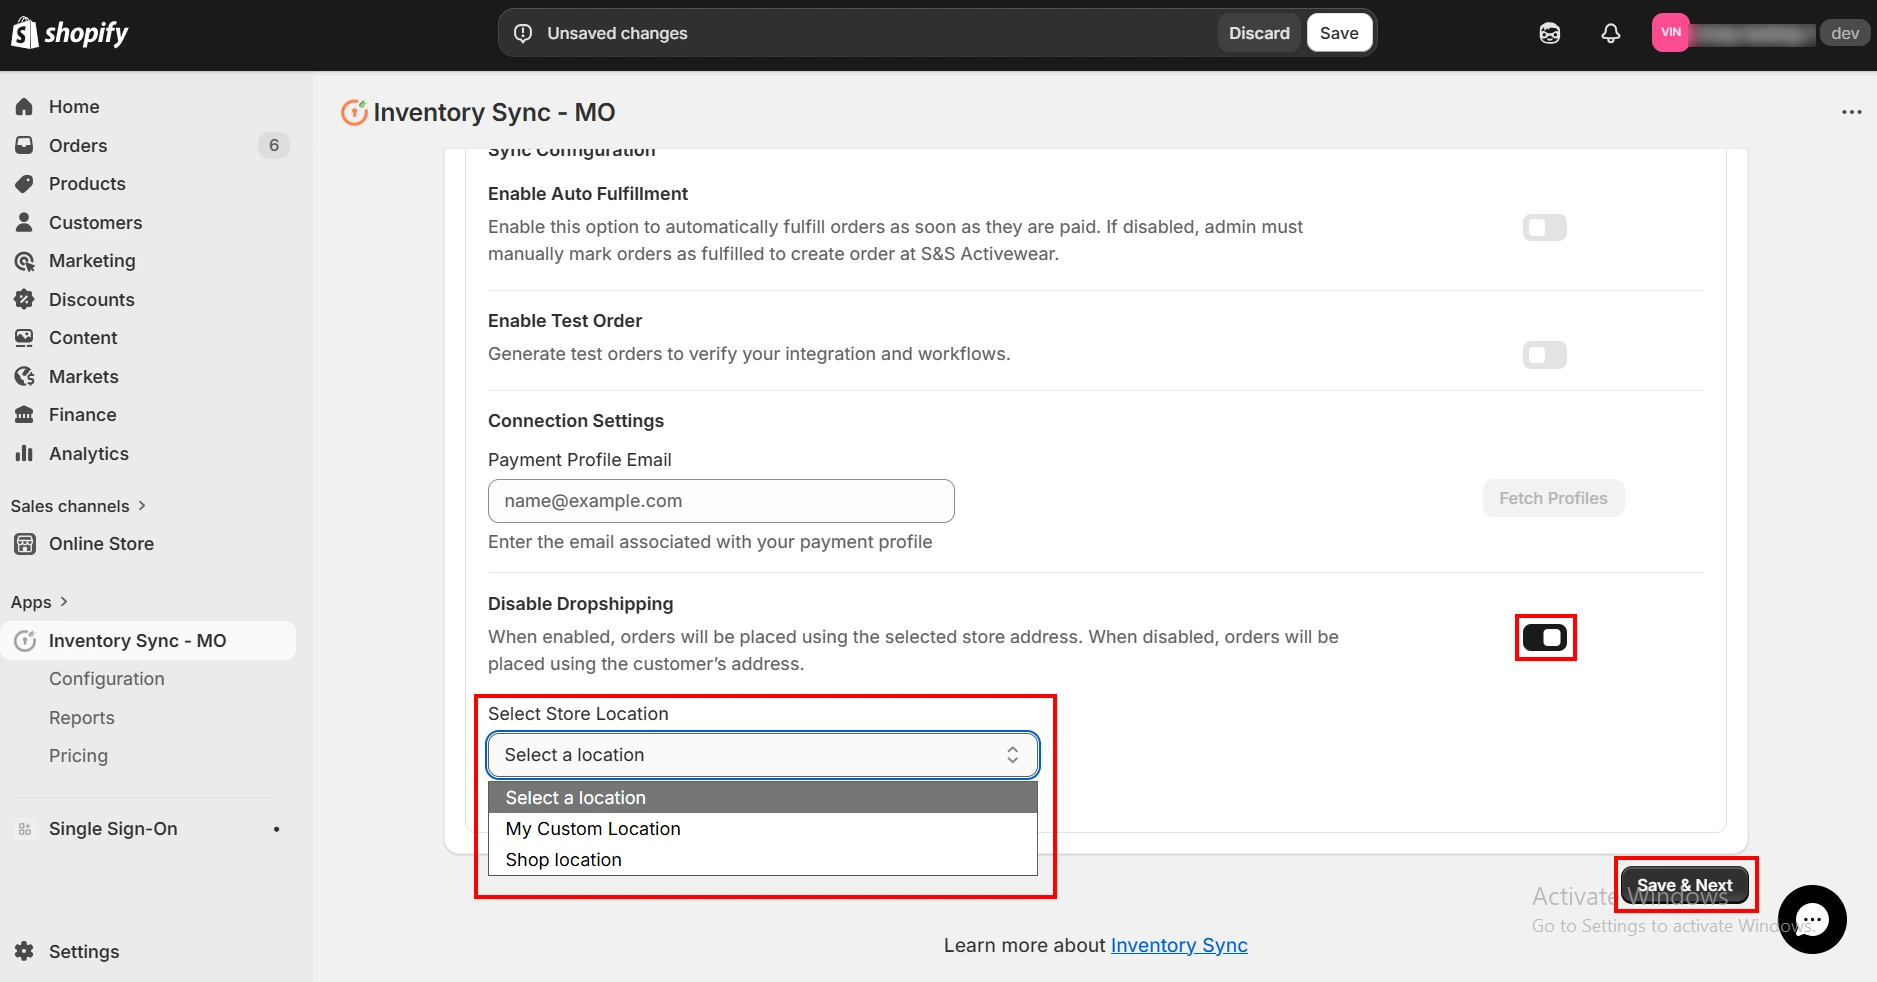This screenshot has width=1877, height=982.
Task: Click the Save & Next button
Action: pyautogui.click(x=1683, y=885)
